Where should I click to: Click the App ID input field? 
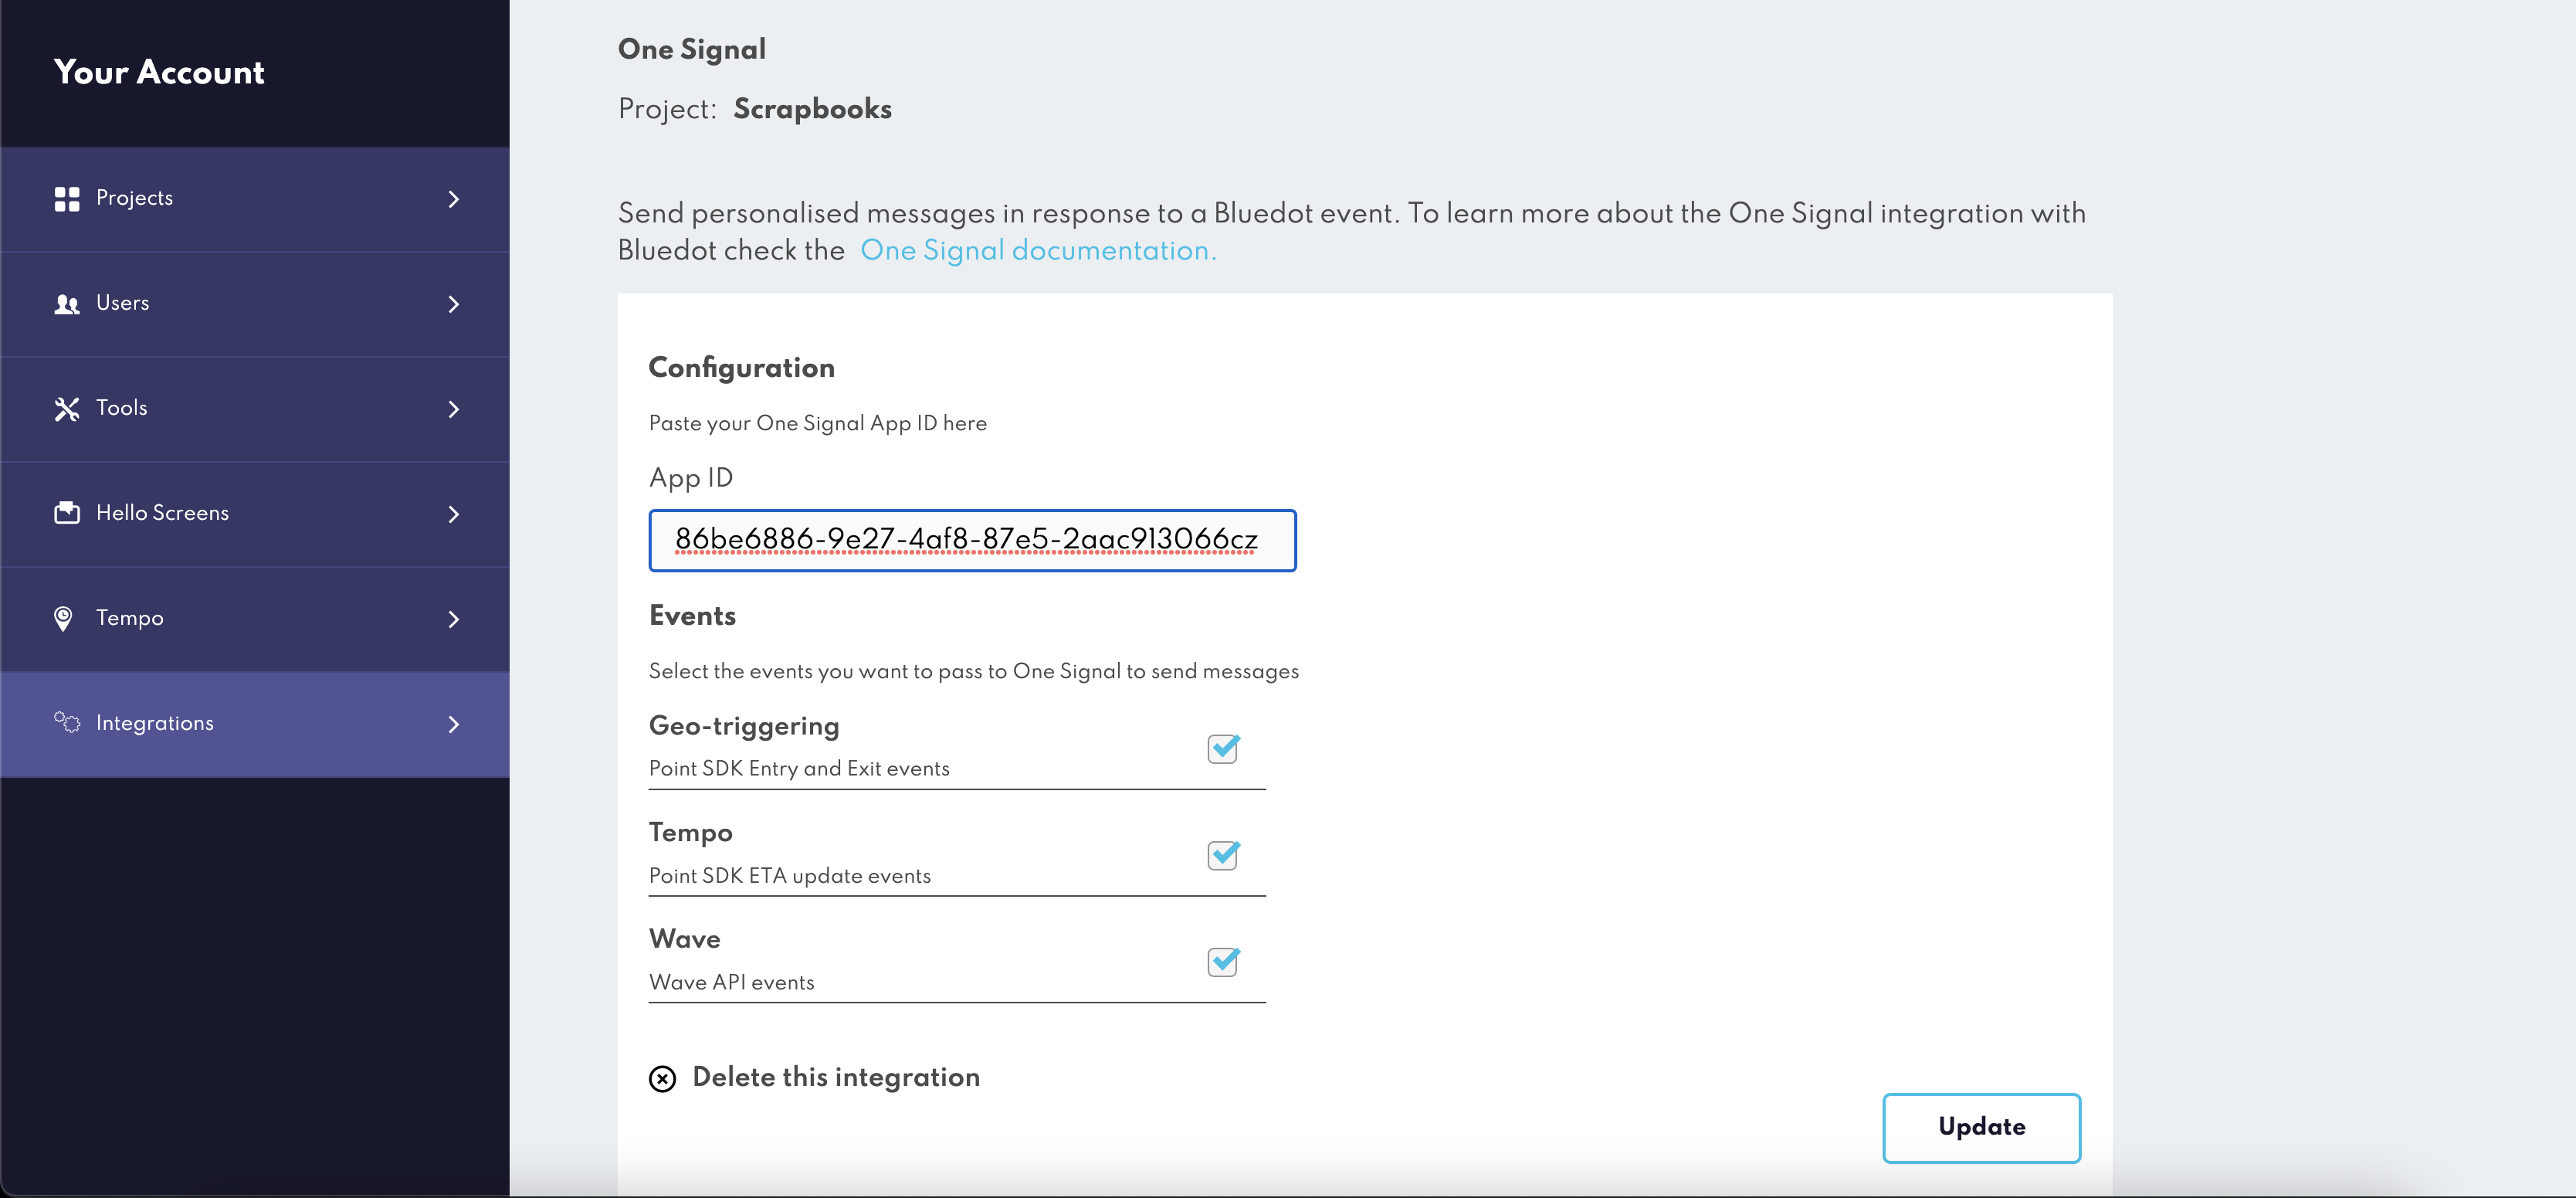point(972,540)
